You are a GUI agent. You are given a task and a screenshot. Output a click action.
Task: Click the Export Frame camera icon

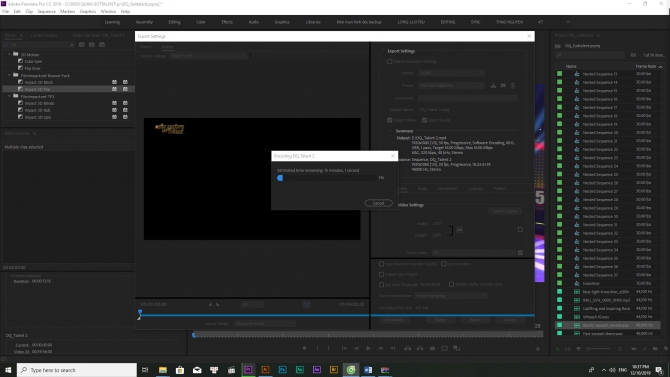tap(432, 348)
